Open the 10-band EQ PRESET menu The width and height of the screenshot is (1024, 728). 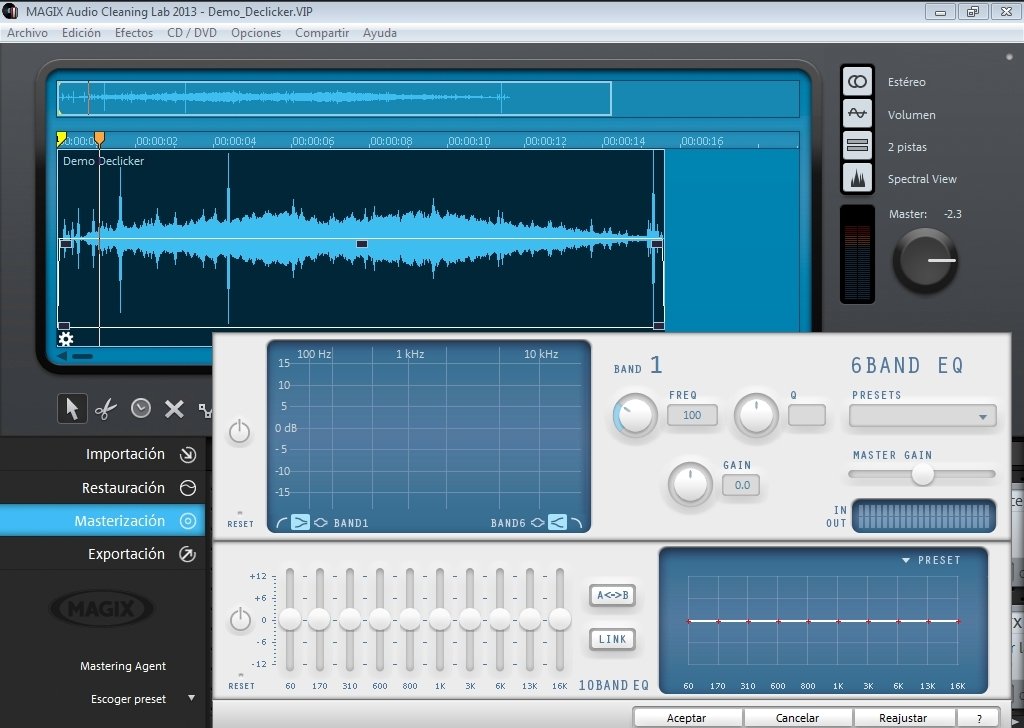pyautogui.click(x=931, y=560)
